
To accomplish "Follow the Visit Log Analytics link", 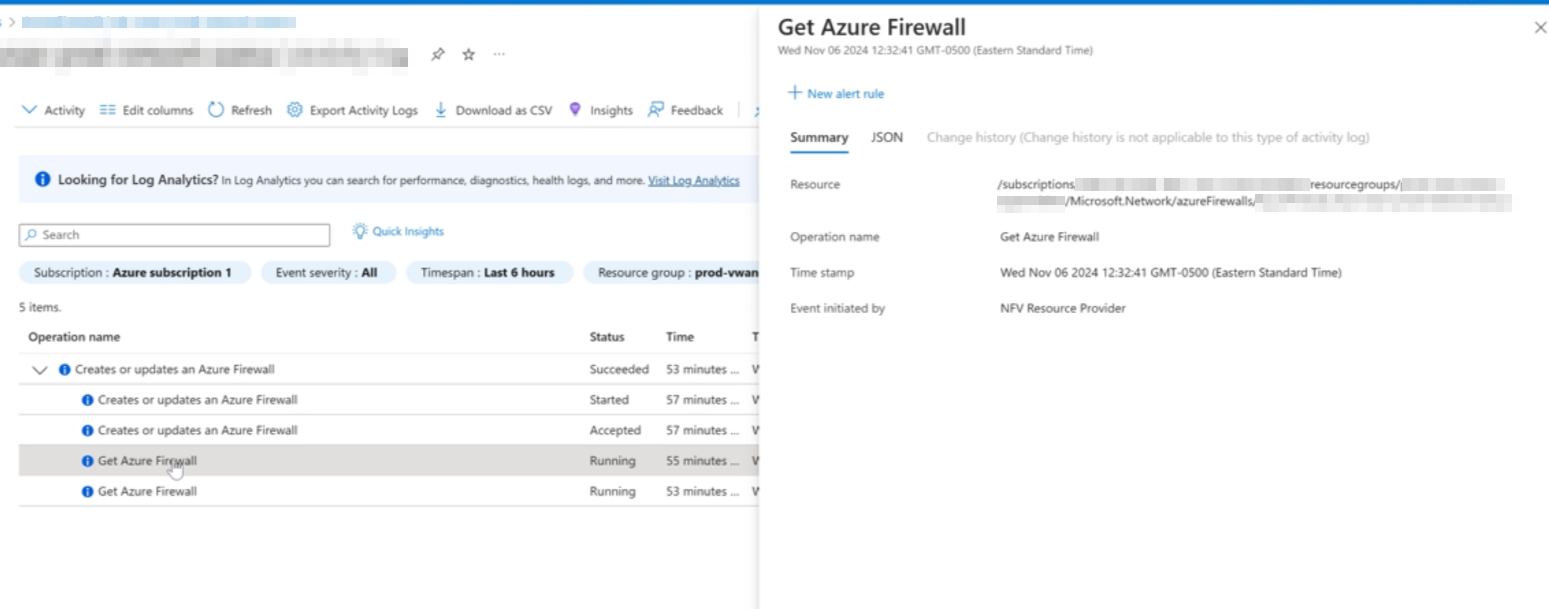I will (x=694, y=181).
